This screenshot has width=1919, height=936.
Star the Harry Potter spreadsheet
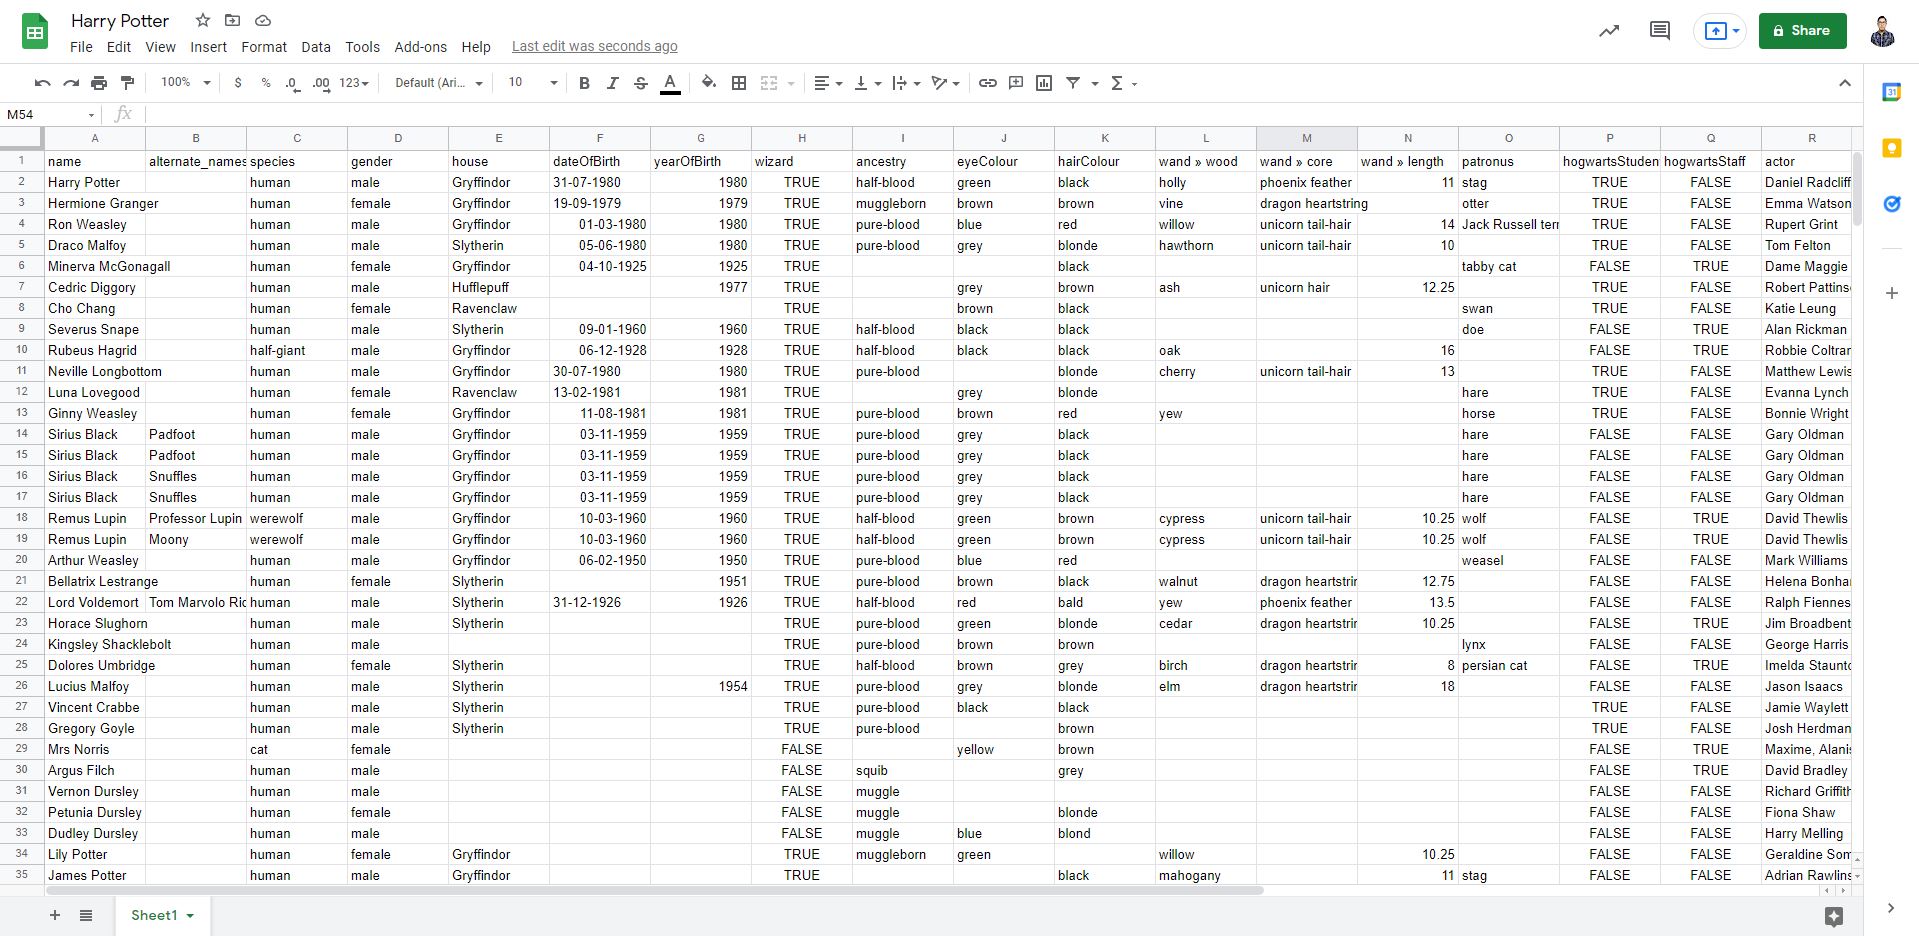pos(202,20)
